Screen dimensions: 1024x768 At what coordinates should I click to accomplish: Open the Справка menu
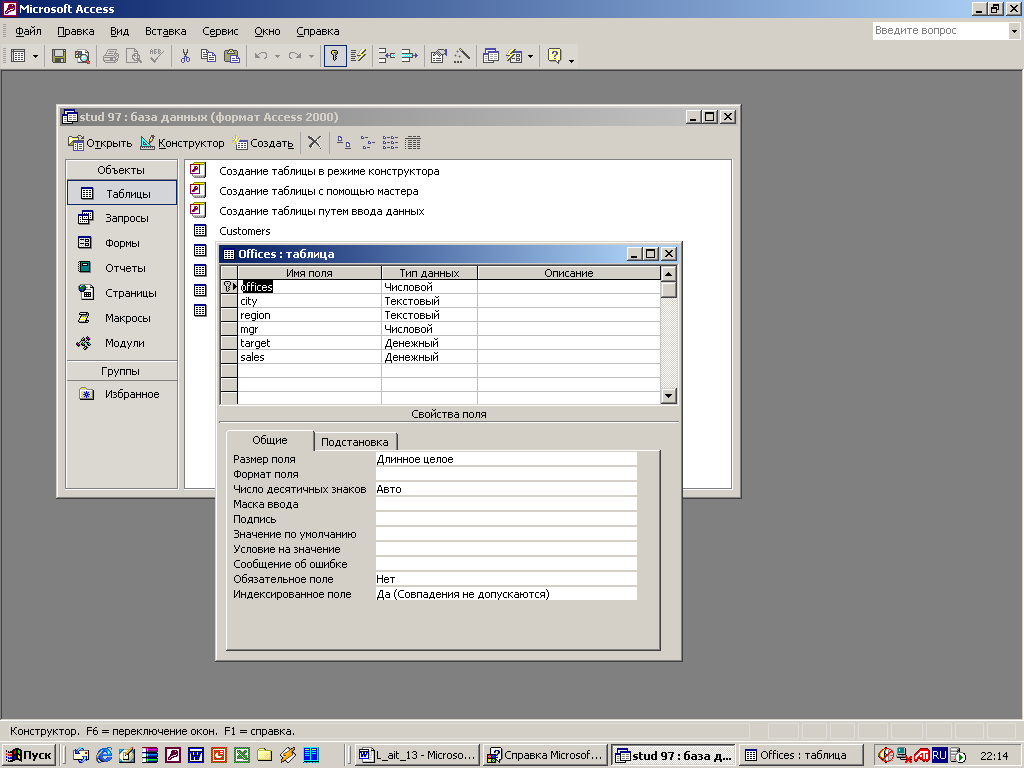point(317,31)
